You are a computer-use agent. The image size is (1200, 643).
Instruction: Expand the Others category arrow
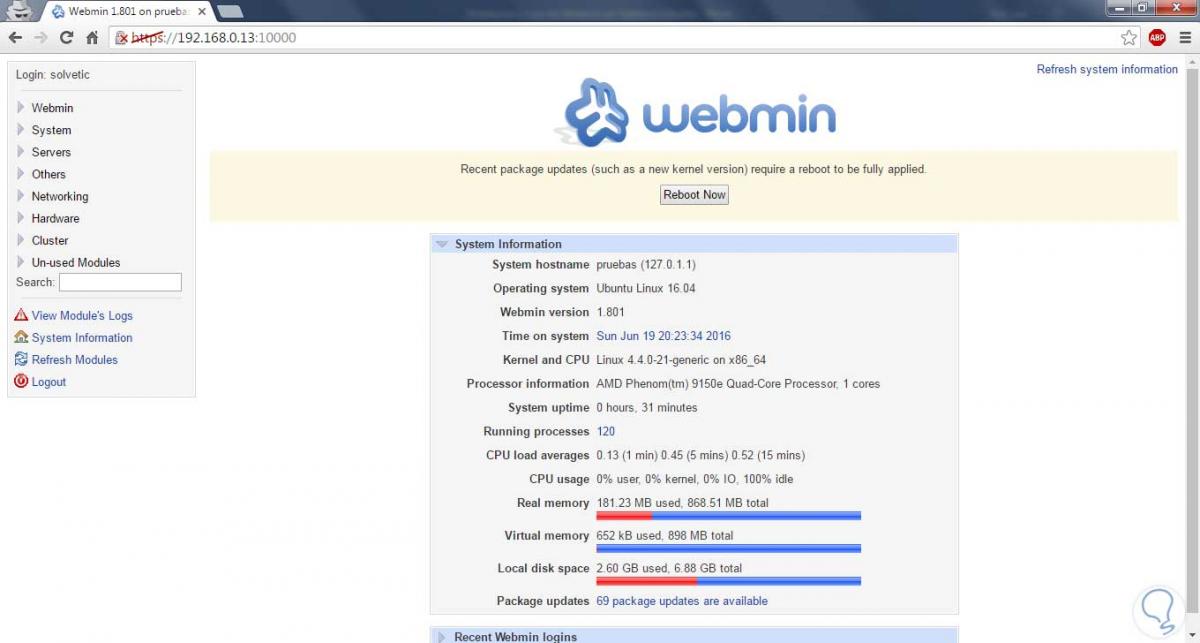coord(21,173)
